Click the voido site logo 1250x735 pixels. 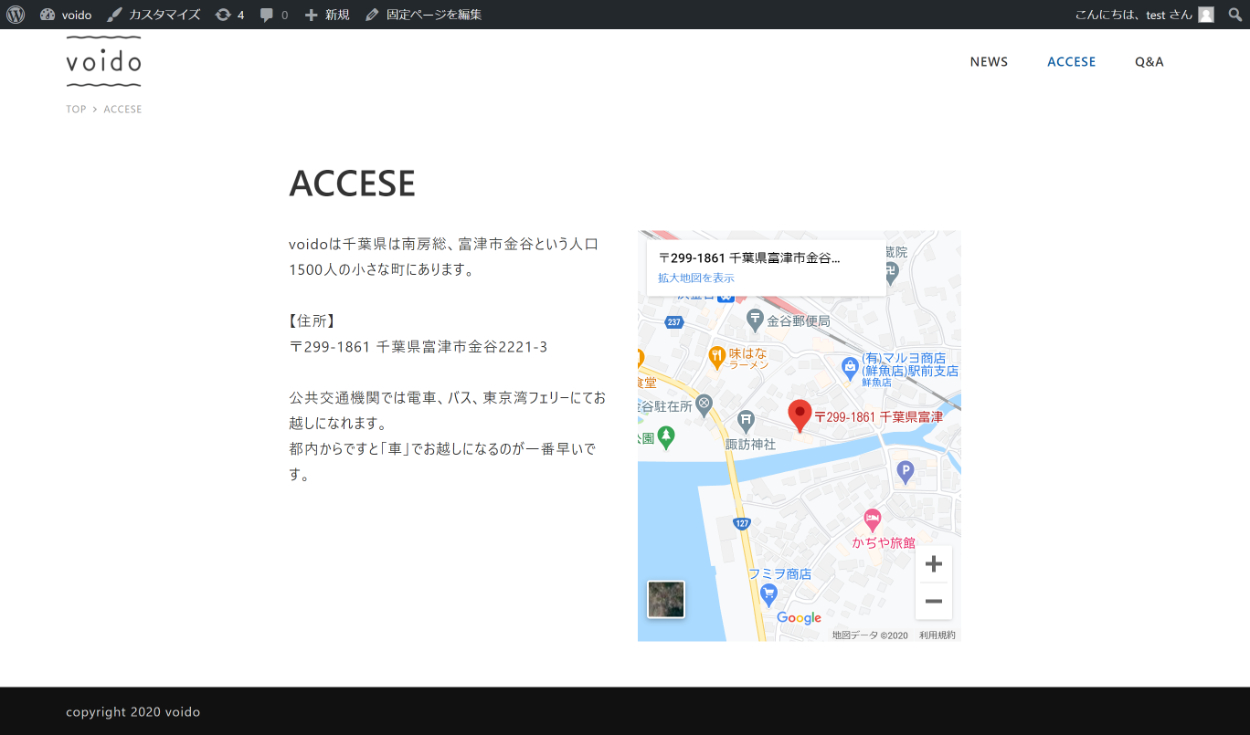[x=104, y=62]
